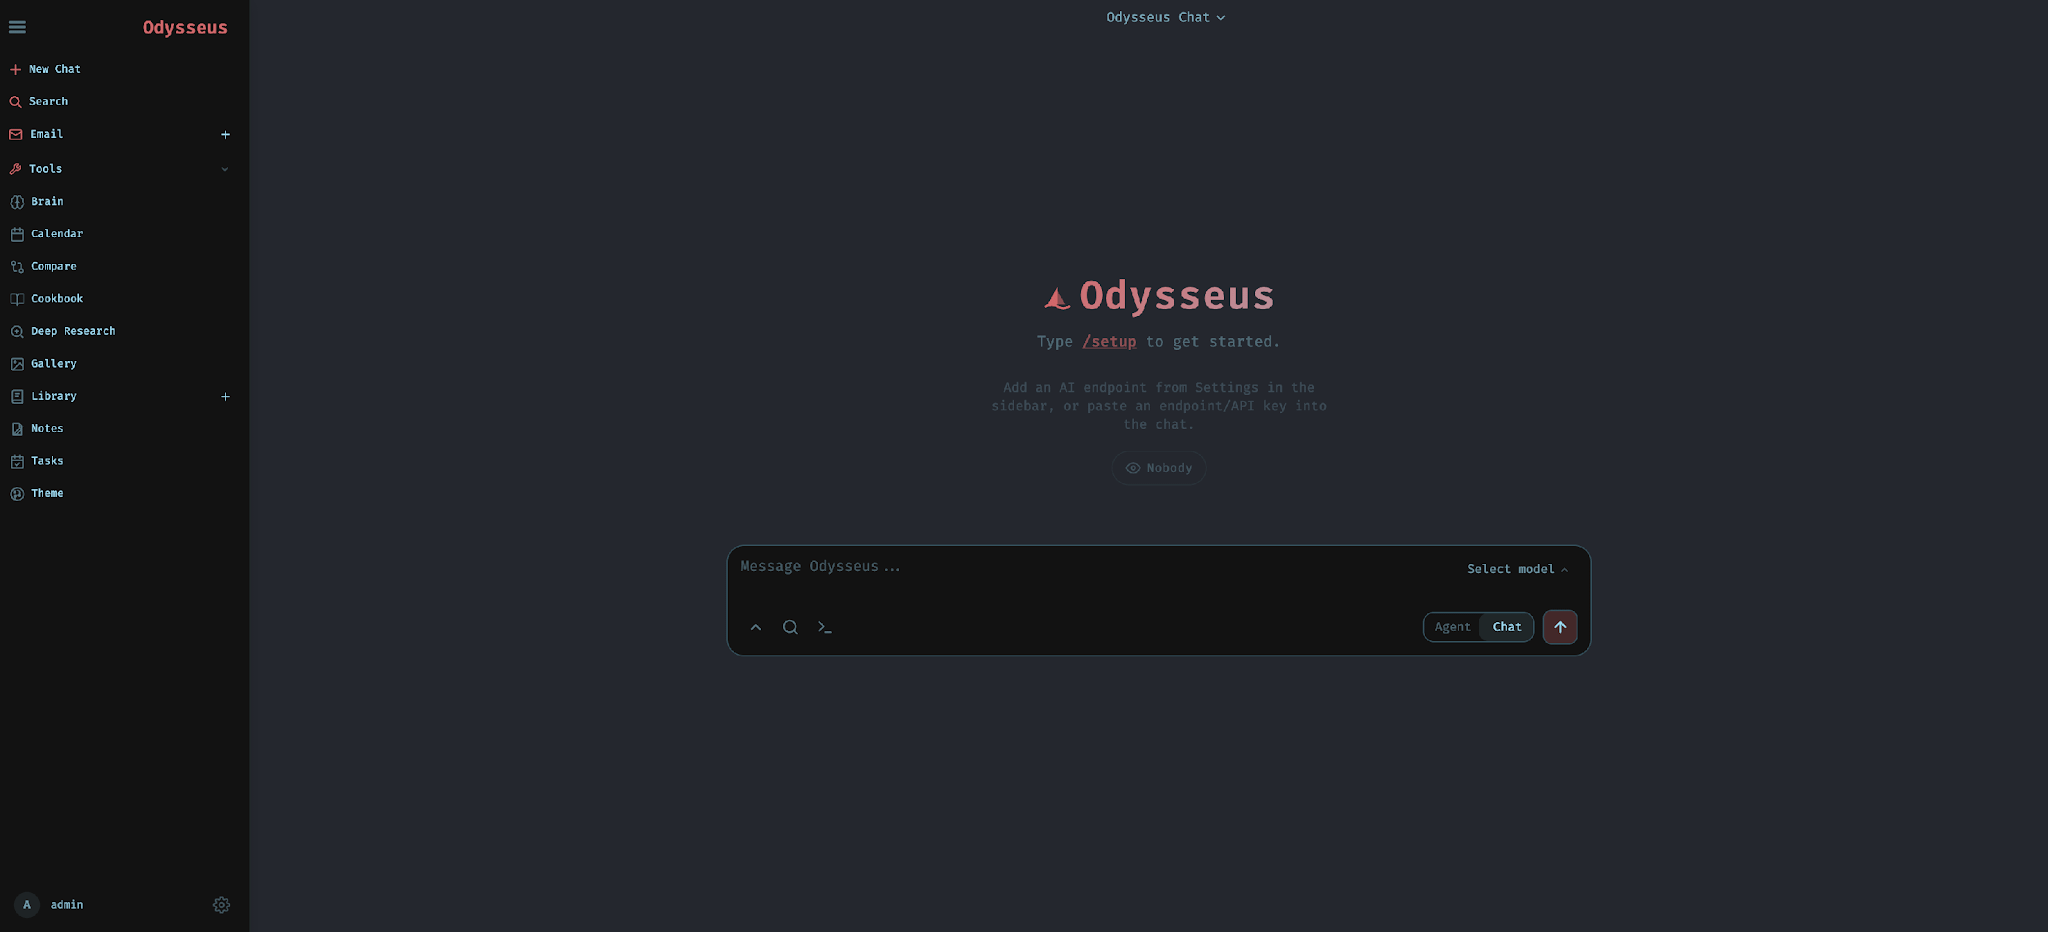Add a new email account with plus
2048x932 pixels.
[x=225, y=134]
